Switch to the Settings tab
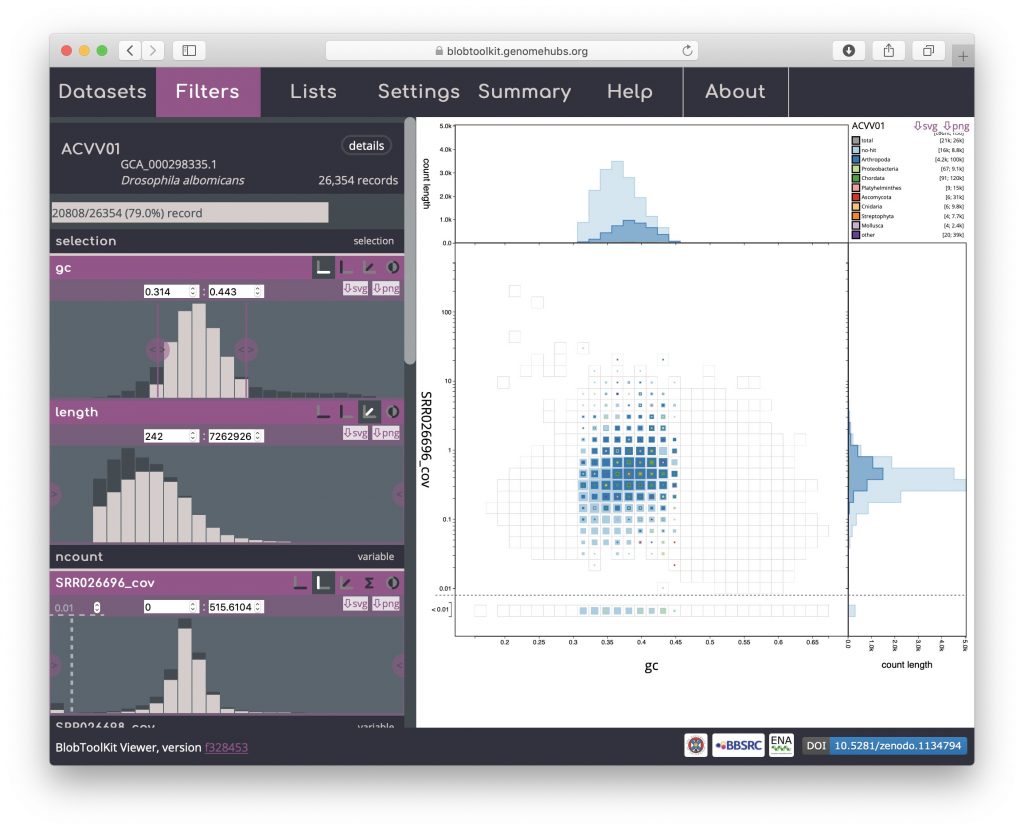 pyautogui.click(x=418, y=92)
